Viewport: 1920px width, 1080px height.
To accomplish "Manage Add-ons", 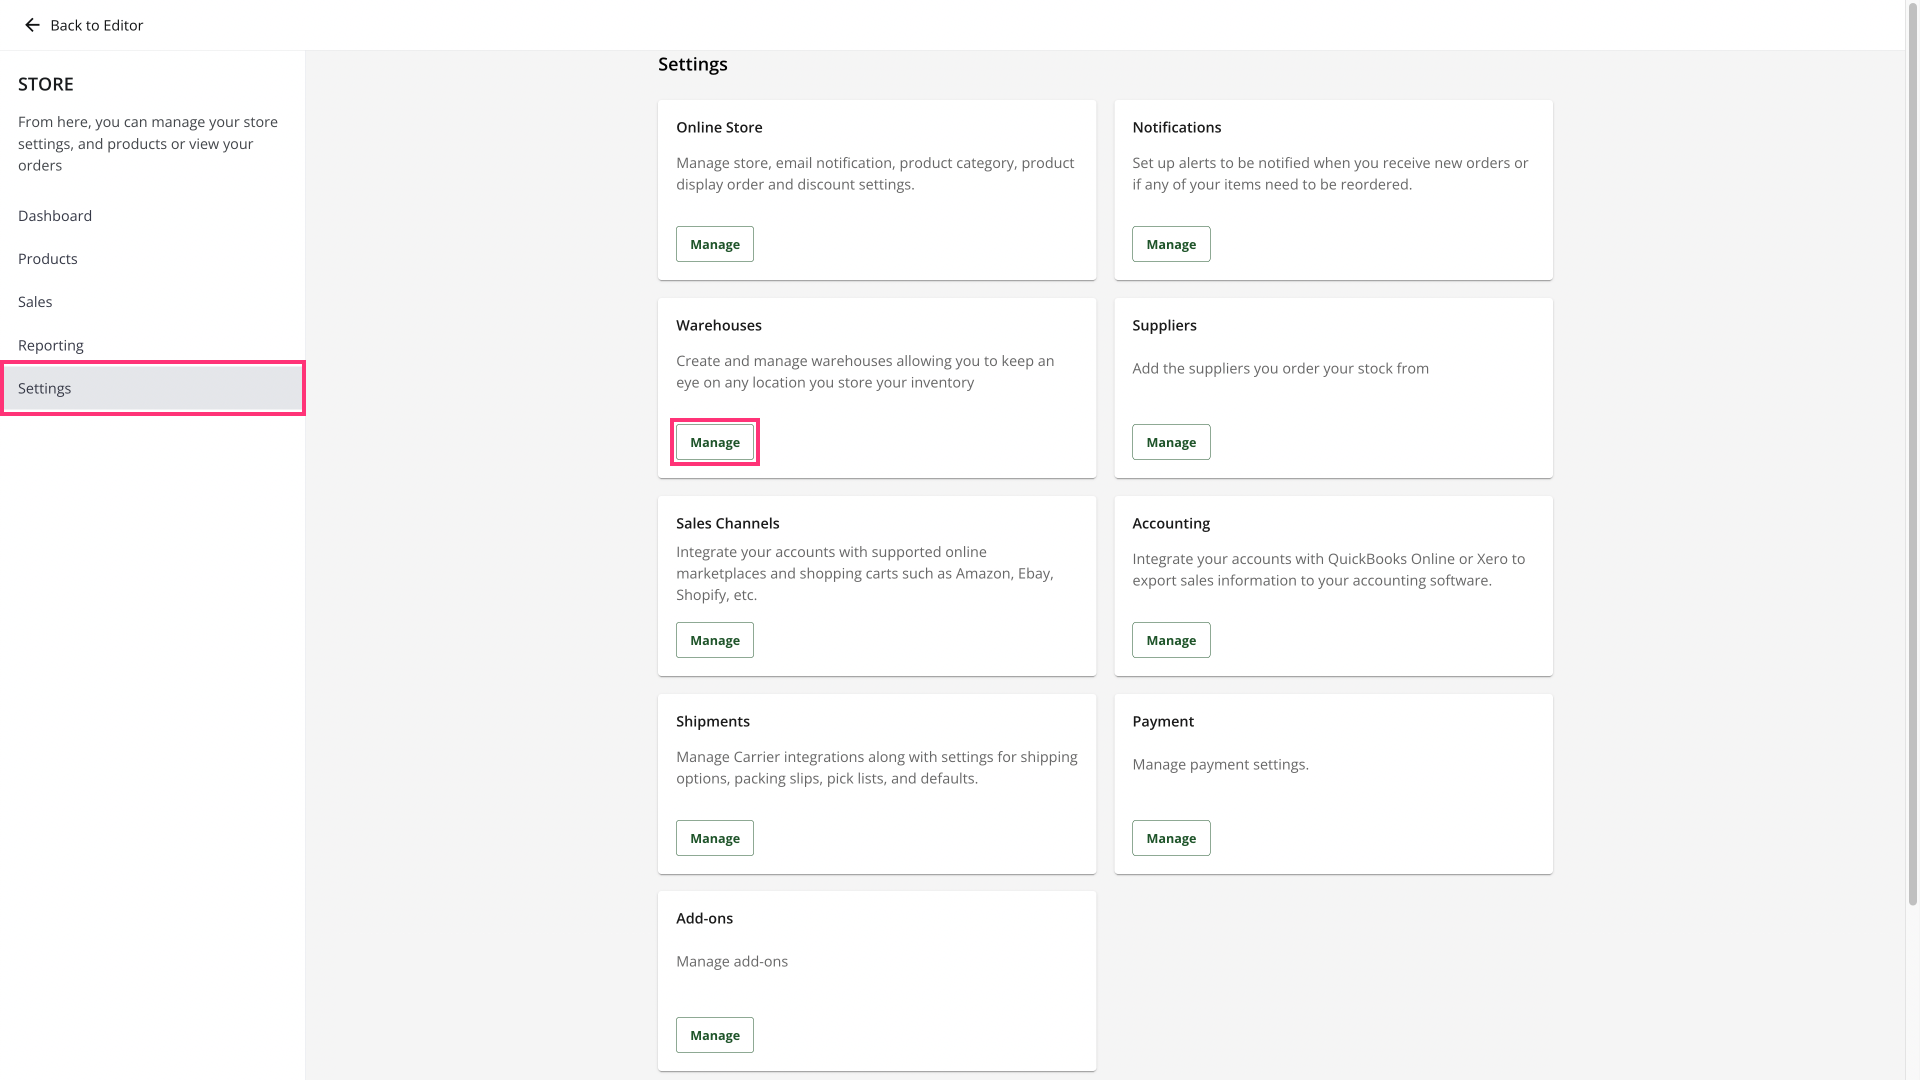I will coord(714,1035).
